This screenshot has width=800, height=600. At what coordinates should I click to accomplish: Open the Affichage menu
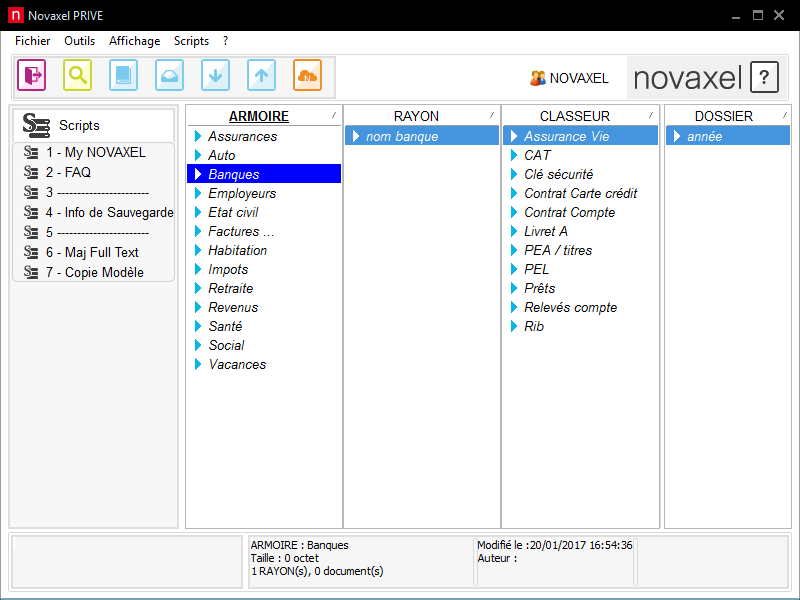(135, 41)
